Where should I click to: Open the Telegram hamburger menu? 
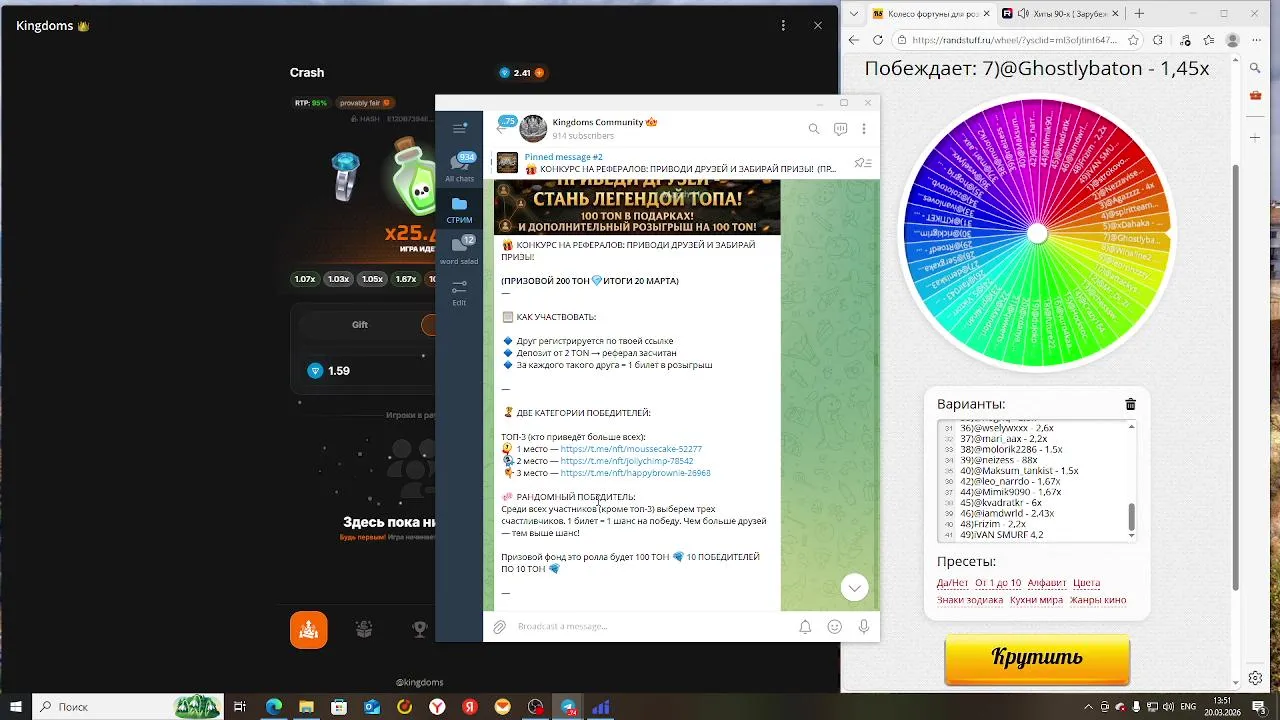pos(459,128)
